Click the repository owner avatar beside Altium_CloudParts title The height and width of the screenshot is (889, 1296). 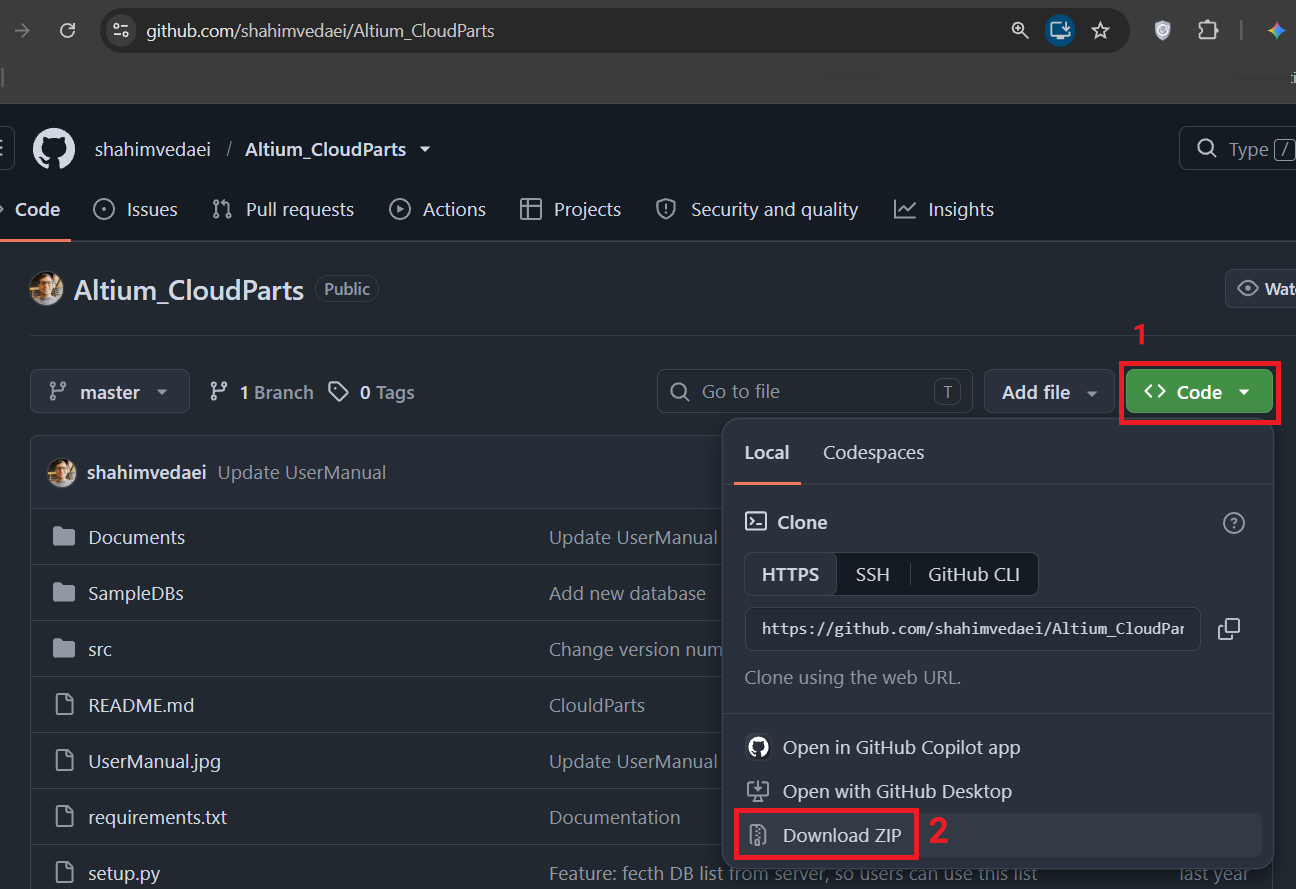(46, 289)
